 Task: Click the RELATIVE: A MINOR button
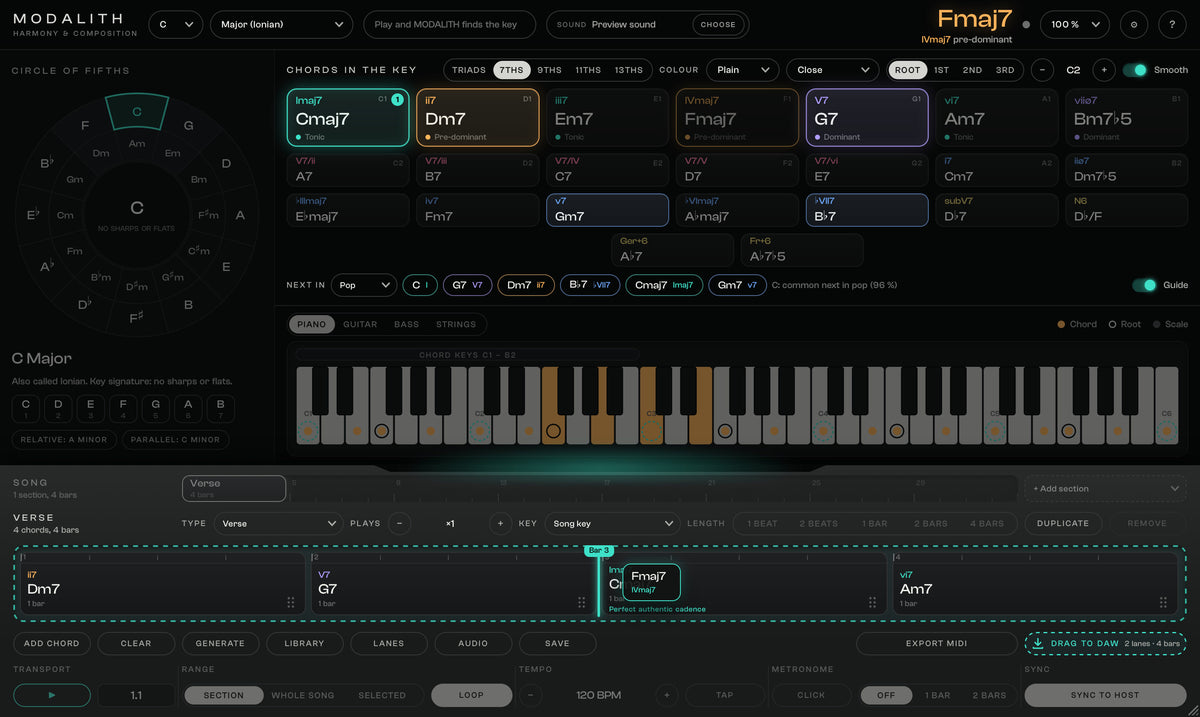[64, 439]
